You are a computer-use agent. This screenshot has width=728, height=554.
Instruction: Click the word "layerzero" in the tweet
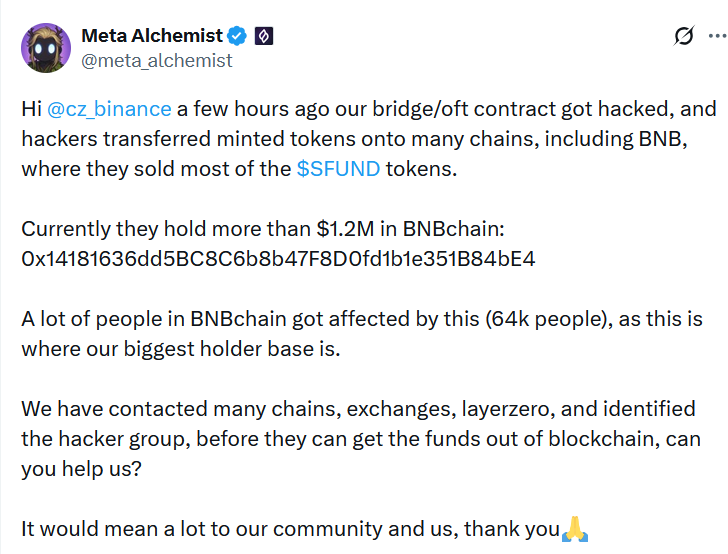pyautogui.click(x=507, y=410)
